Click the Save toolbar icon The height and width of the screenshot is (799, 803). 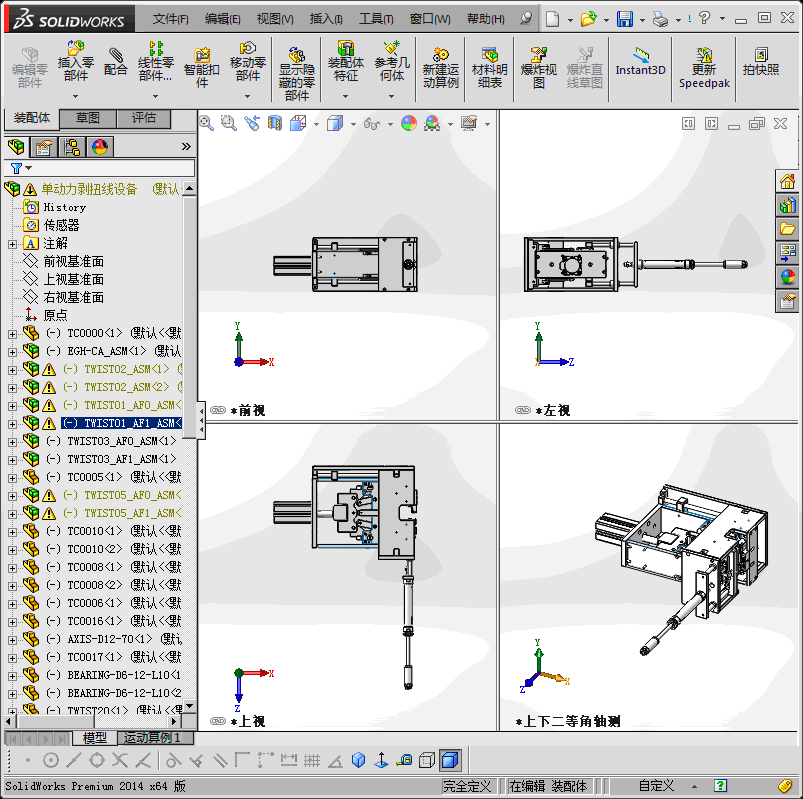624,19
